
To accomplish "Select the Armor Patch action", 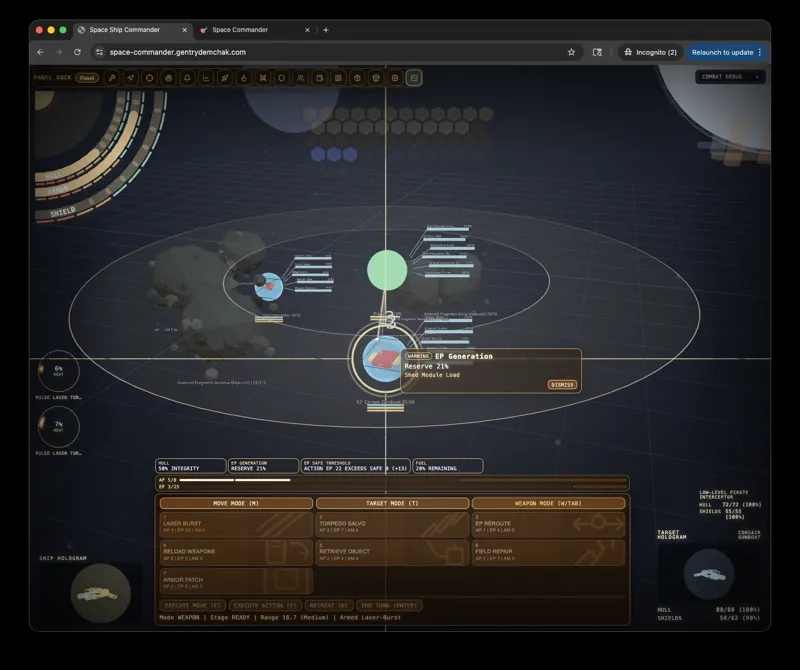I will 236,581.
